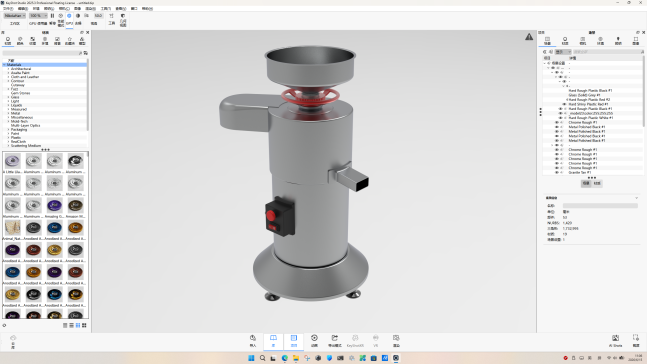647x364 pixels.
Task: Open the Tools icon in ribbon
Action: [111, 16]
